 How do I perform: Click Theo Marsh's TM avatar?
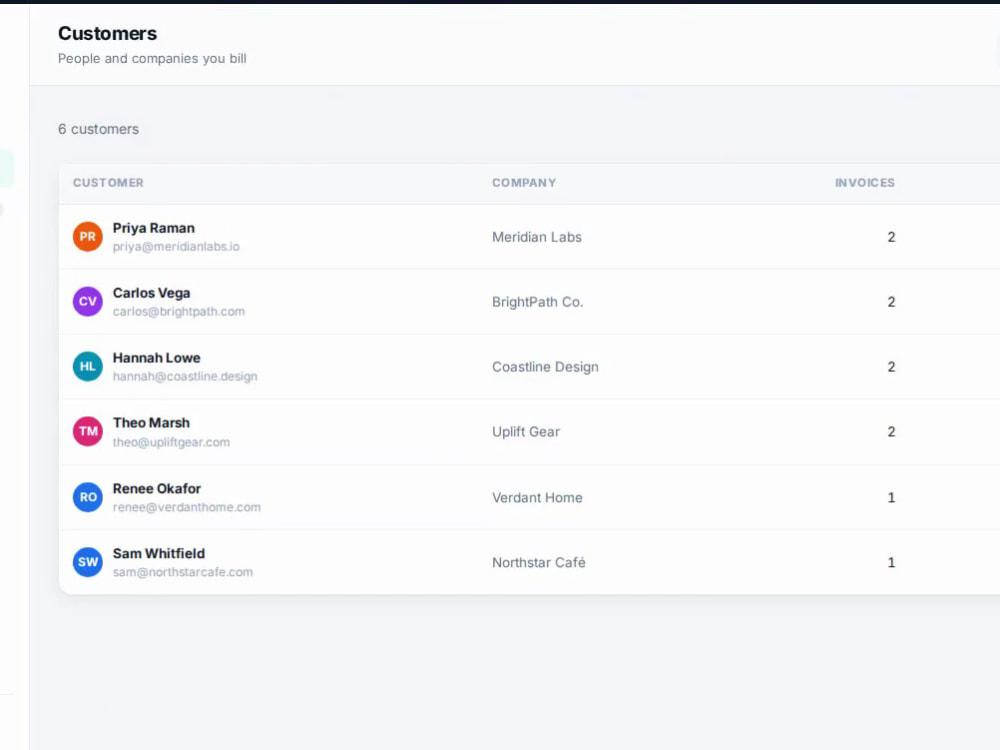[87, 432]
